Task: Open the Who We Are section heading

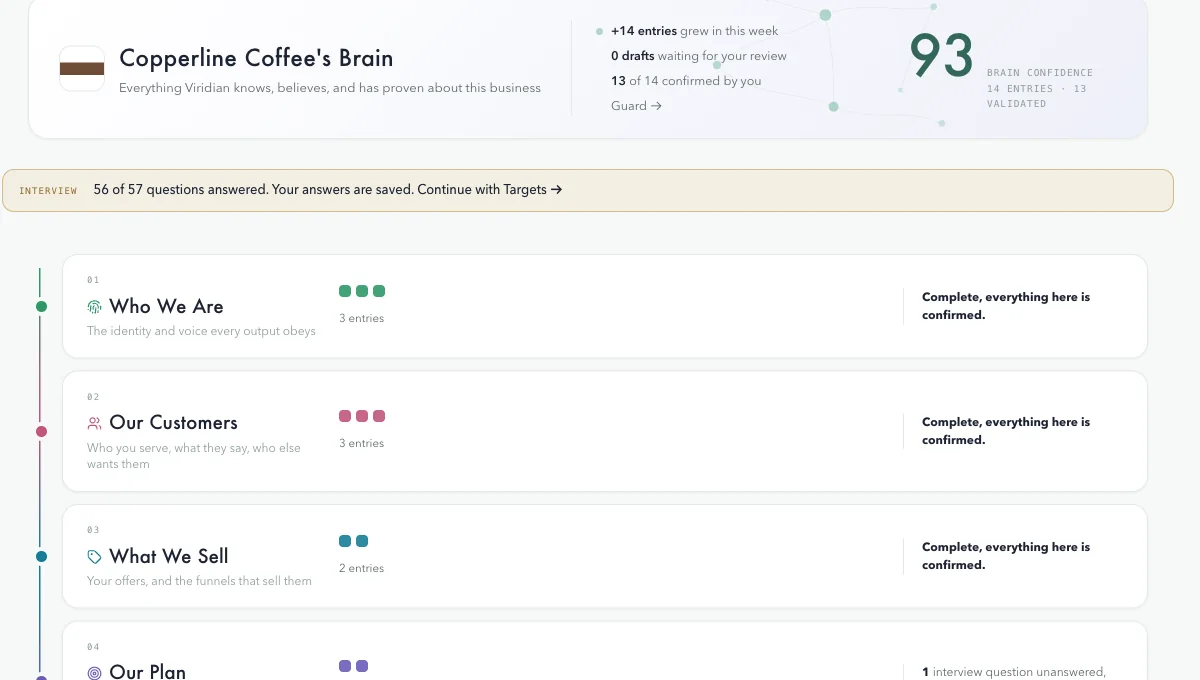Action: point(166,307)
